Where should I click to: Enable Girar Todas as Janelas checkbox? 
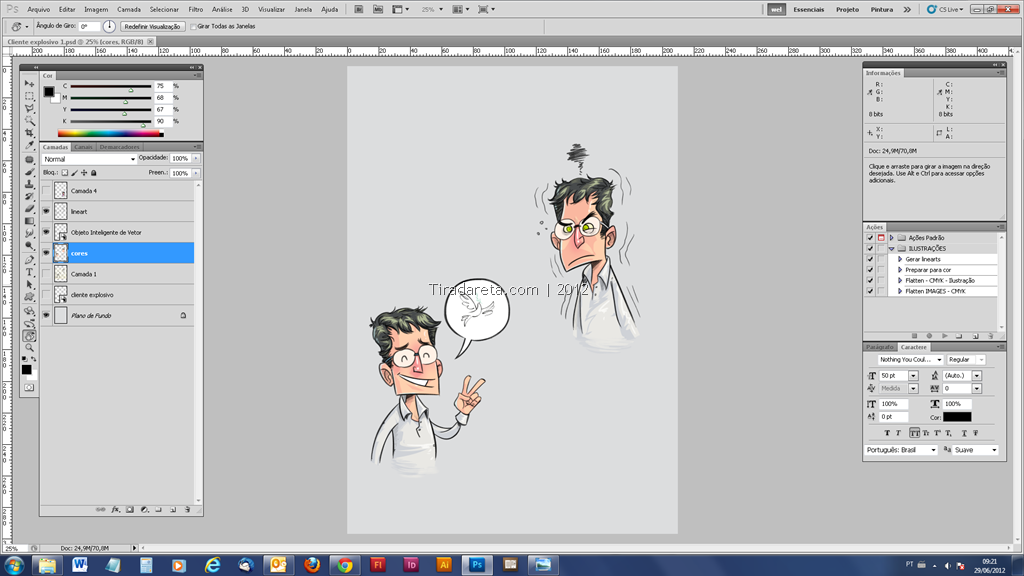[x=193, y=27]
